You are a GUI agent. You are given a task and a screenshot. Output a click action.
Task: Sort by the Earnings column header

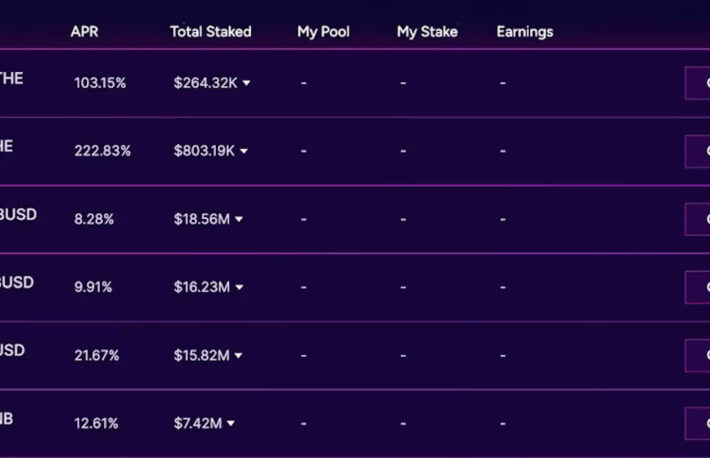point(525,32)
